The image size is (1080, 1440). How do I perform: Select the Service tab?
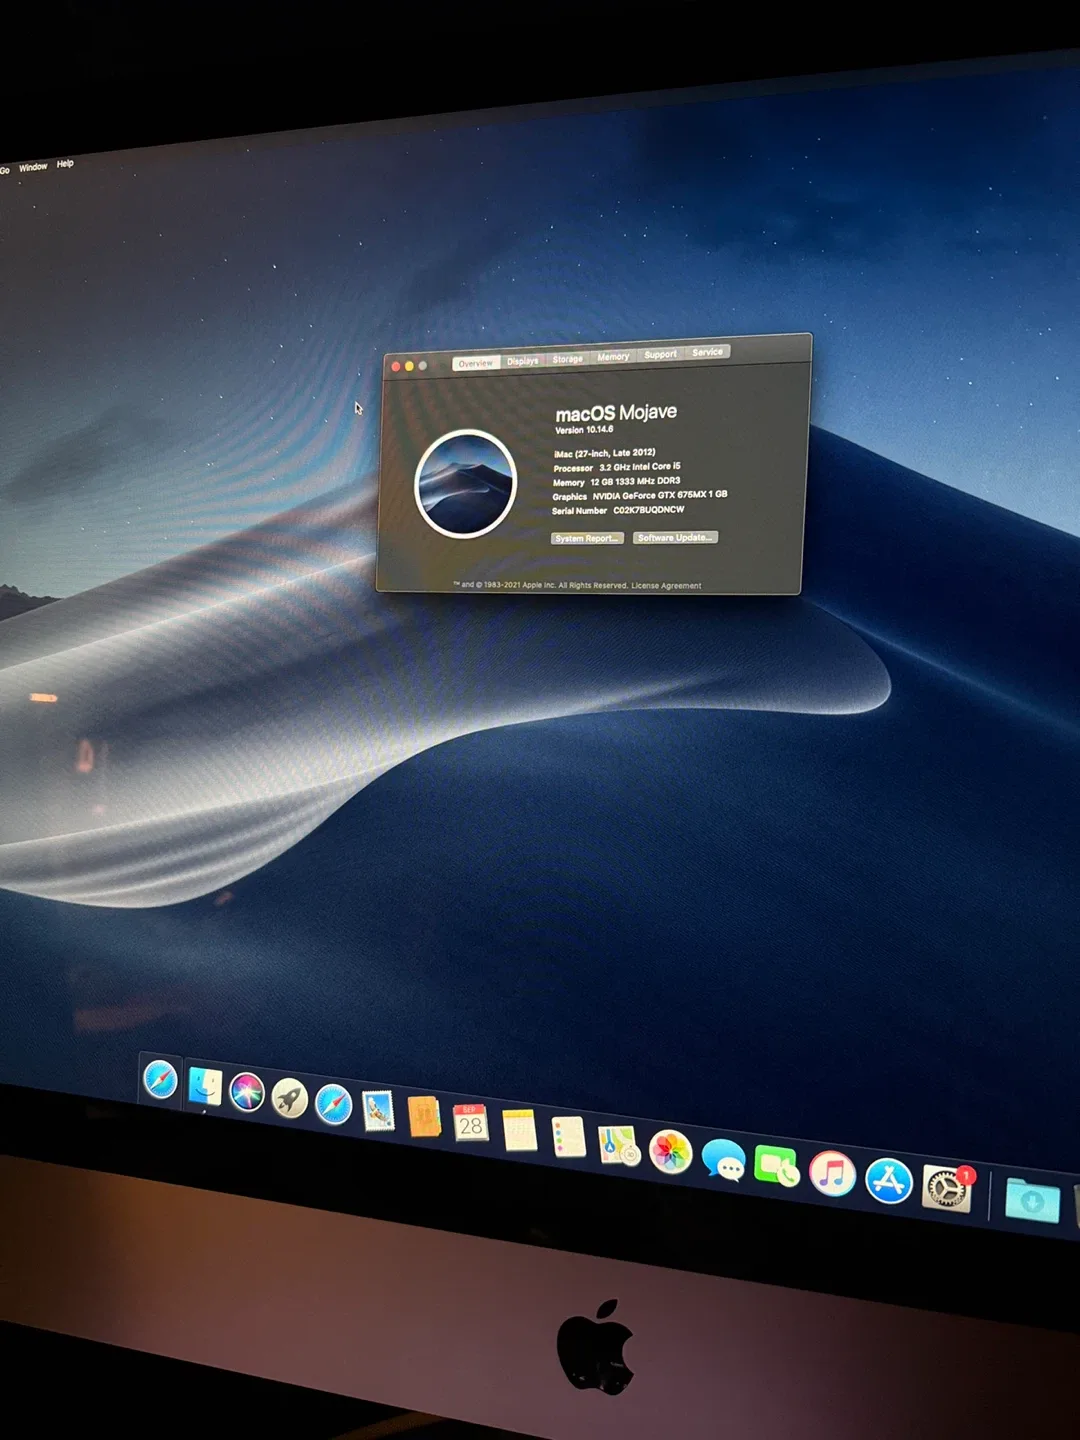[x=707, y=352]
